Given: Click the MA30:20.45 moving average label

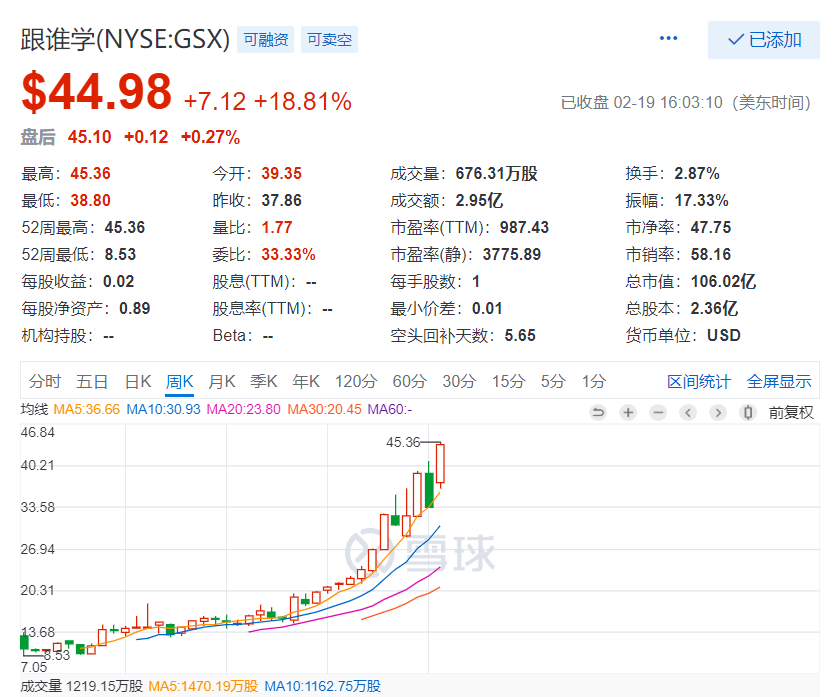Looking at the screenshot, I should point(324,410).
